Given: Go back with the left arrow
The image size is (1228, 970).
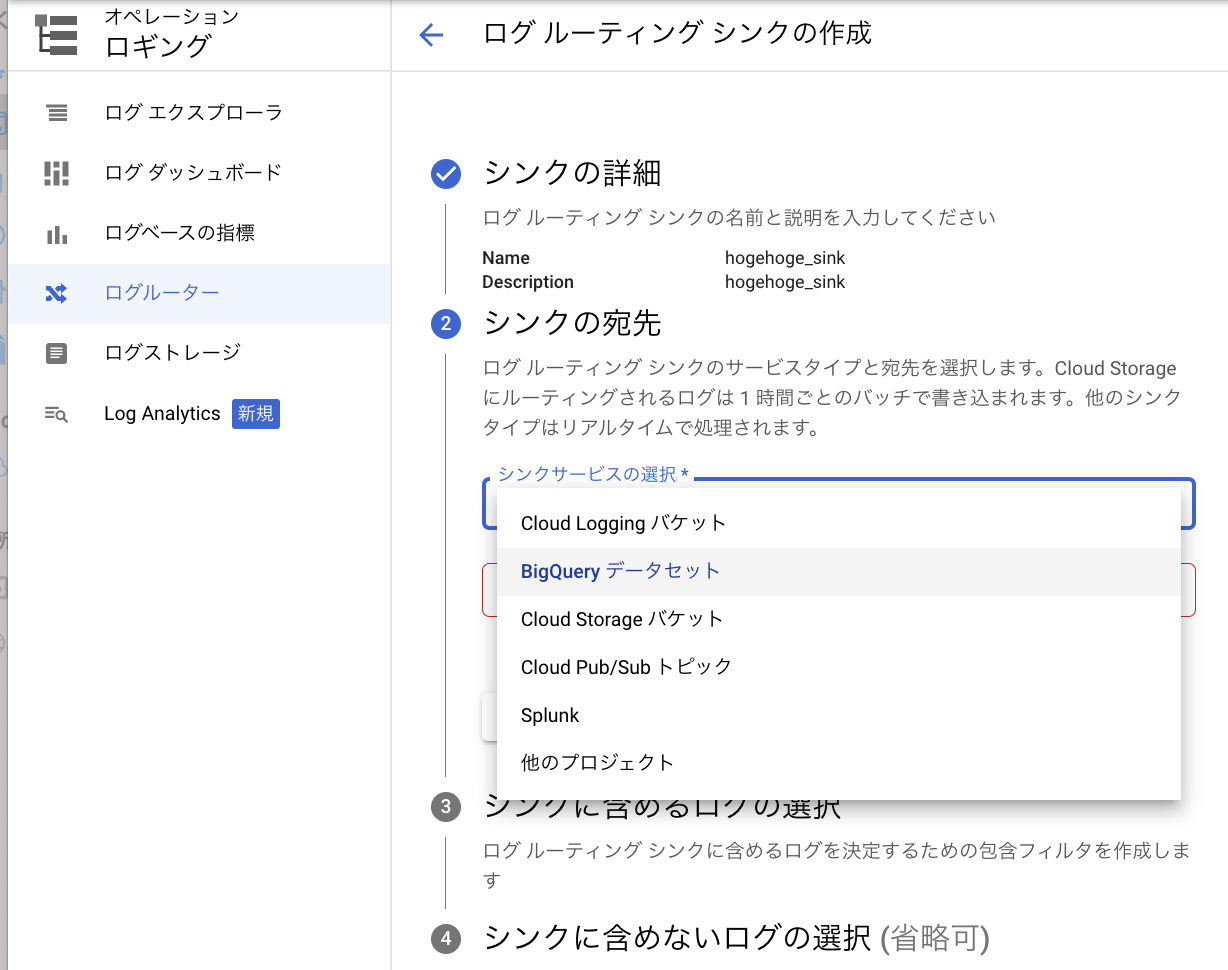Looking at the screenshot, I should tap(431, 35).
